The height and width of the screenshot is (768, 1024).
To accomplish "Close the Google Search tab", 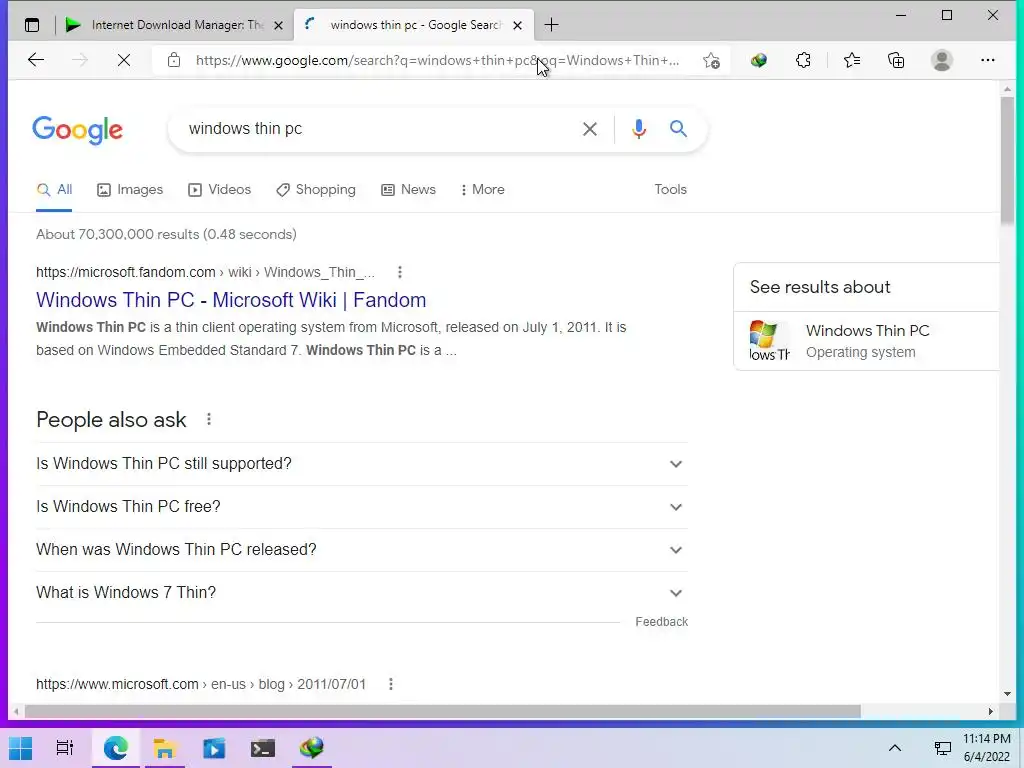I will point(517,25).
